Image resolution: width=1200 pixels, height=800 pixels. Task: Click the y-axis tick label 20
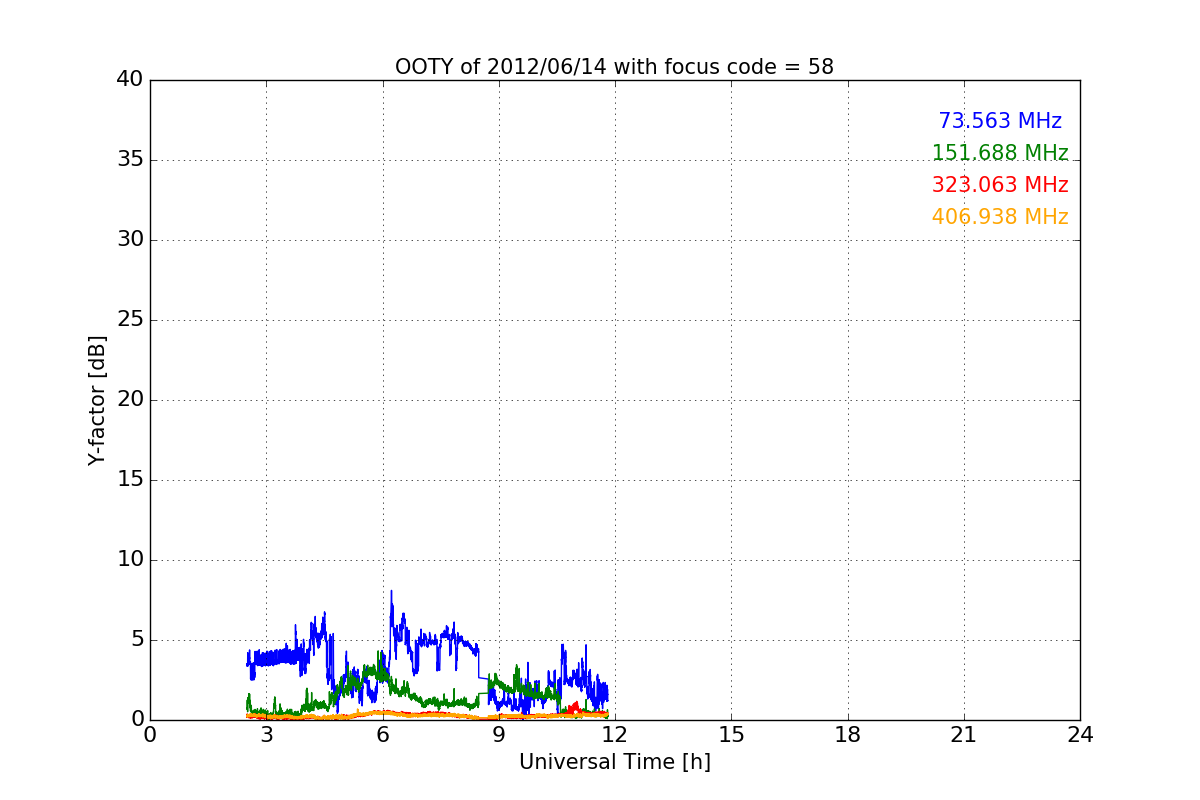coord(130,400)
